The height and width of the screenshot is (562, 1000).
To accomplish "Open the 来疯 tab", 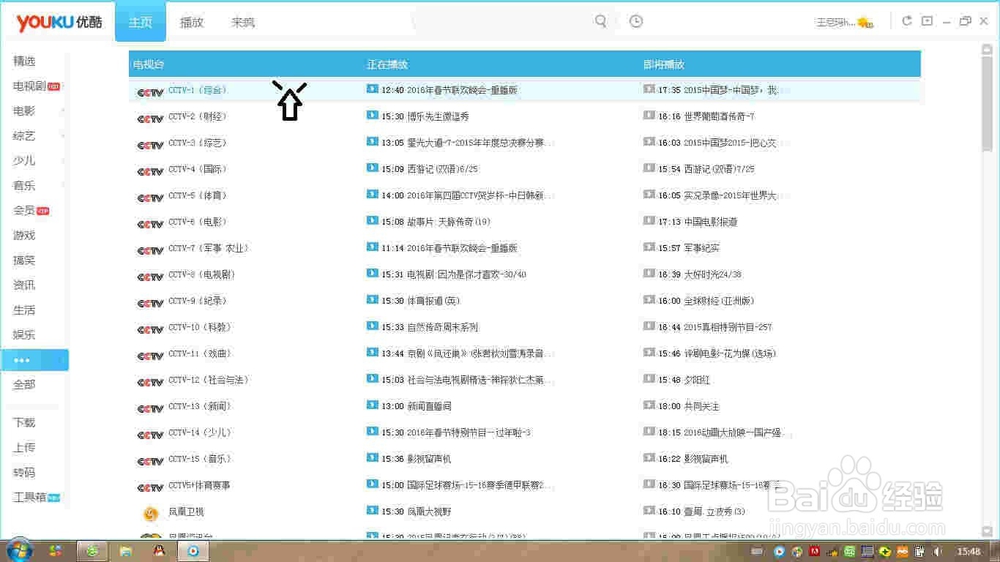I will [x=242, y=22].
